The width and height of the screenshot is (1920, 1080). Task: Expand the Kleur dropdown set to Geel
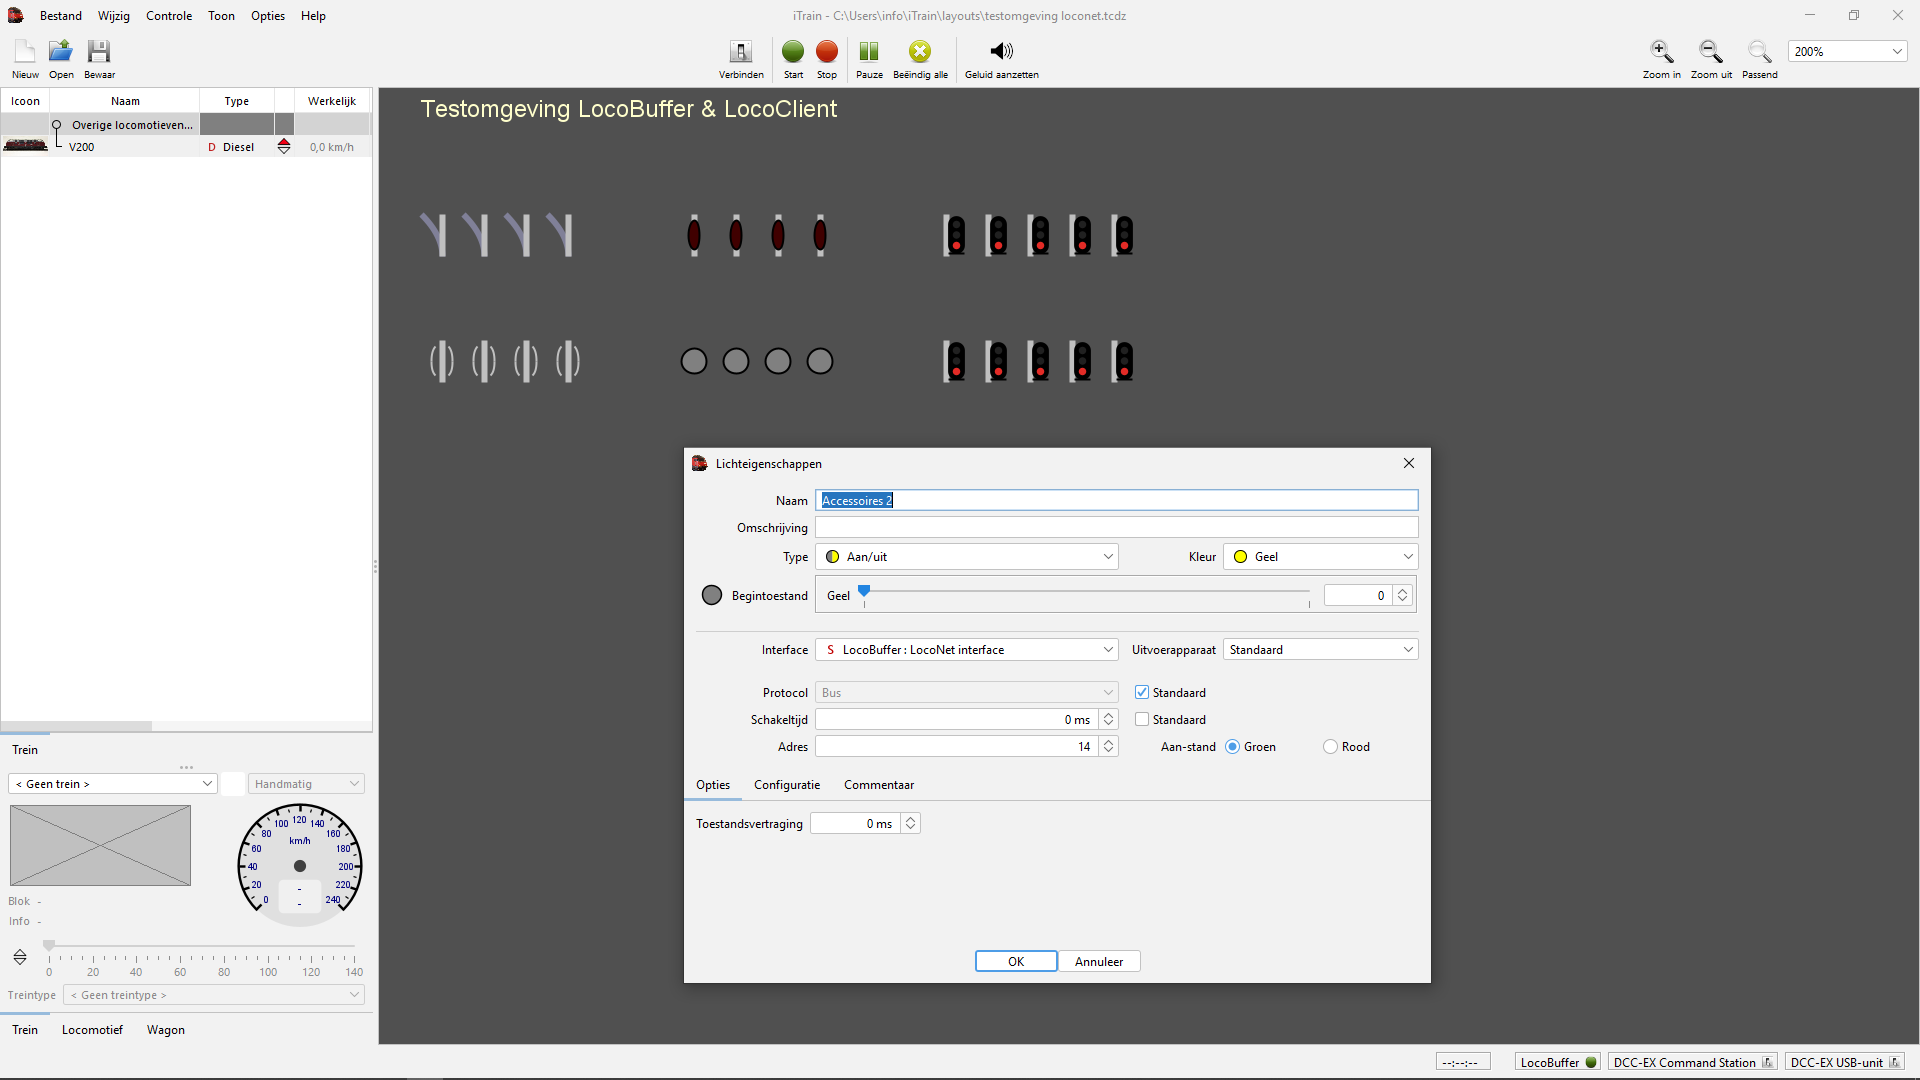[x=1320, y=556]
